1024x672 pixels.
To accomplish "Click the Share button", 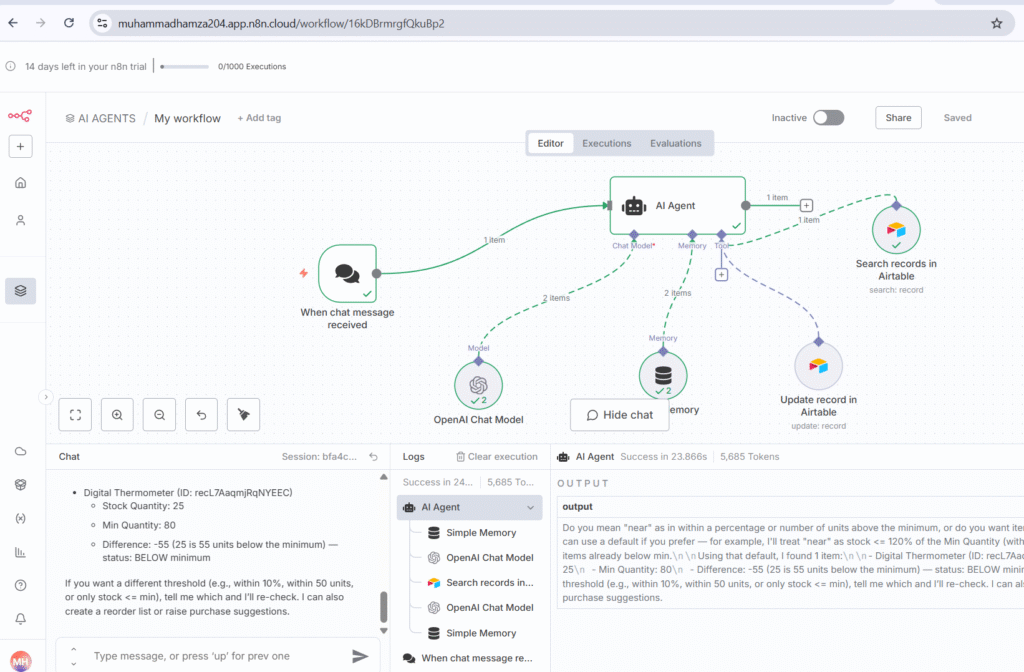I will pos(898,118).
